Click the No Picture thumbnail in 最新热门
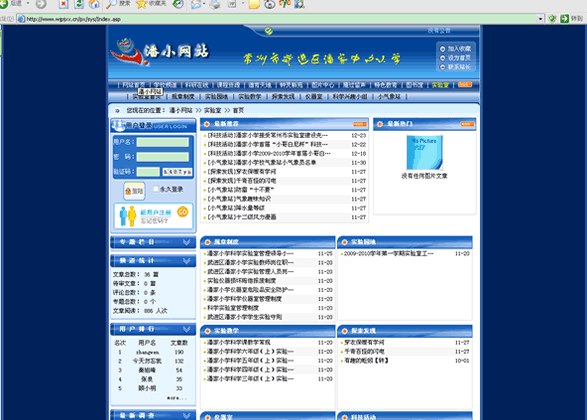 (425, 152)
